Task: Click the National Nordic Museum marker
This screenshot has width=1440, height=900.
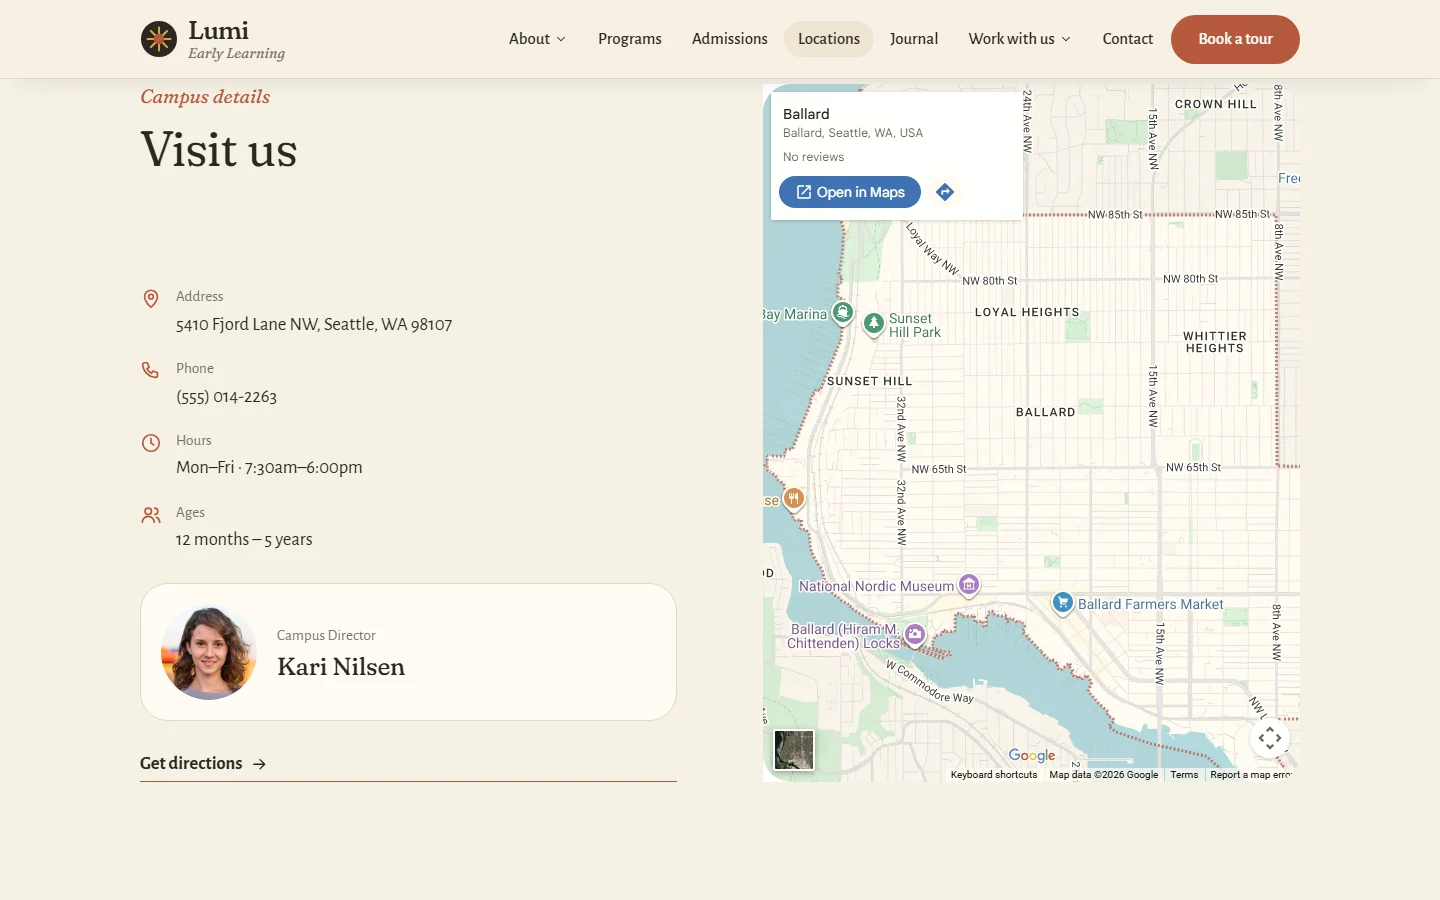Action: 969,585
